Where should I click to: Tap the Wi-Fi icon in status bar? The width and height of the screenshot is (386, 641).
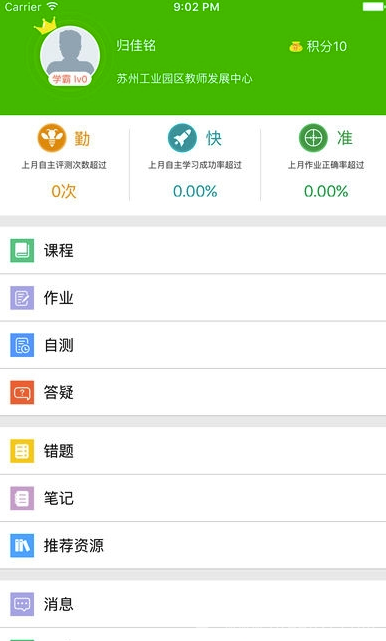pyautogui.click(x=52, y=6)
